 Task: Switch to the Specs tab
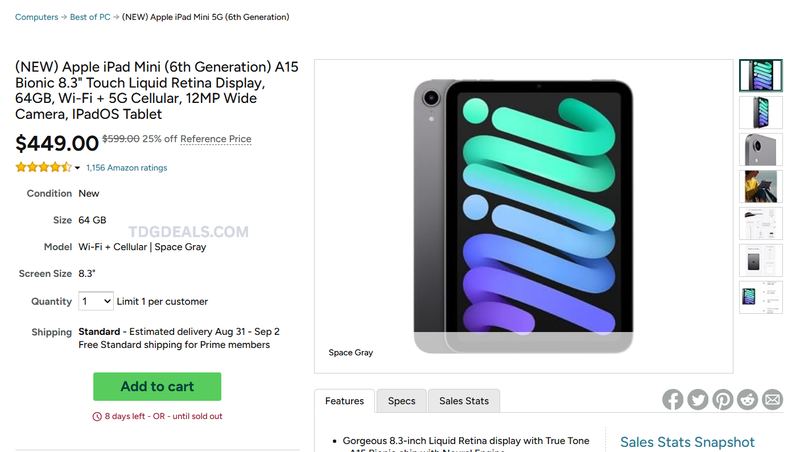[x=402, y=401]
